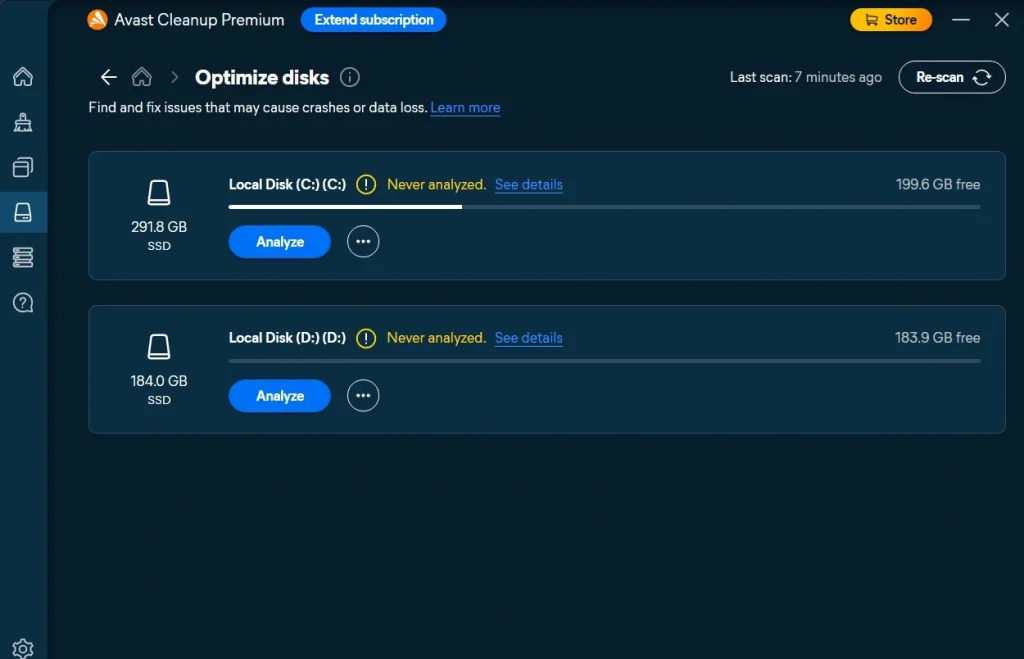Viewport: 1024px width, 659px height.
Task: Open more options for disk C:
Action: 363,242
